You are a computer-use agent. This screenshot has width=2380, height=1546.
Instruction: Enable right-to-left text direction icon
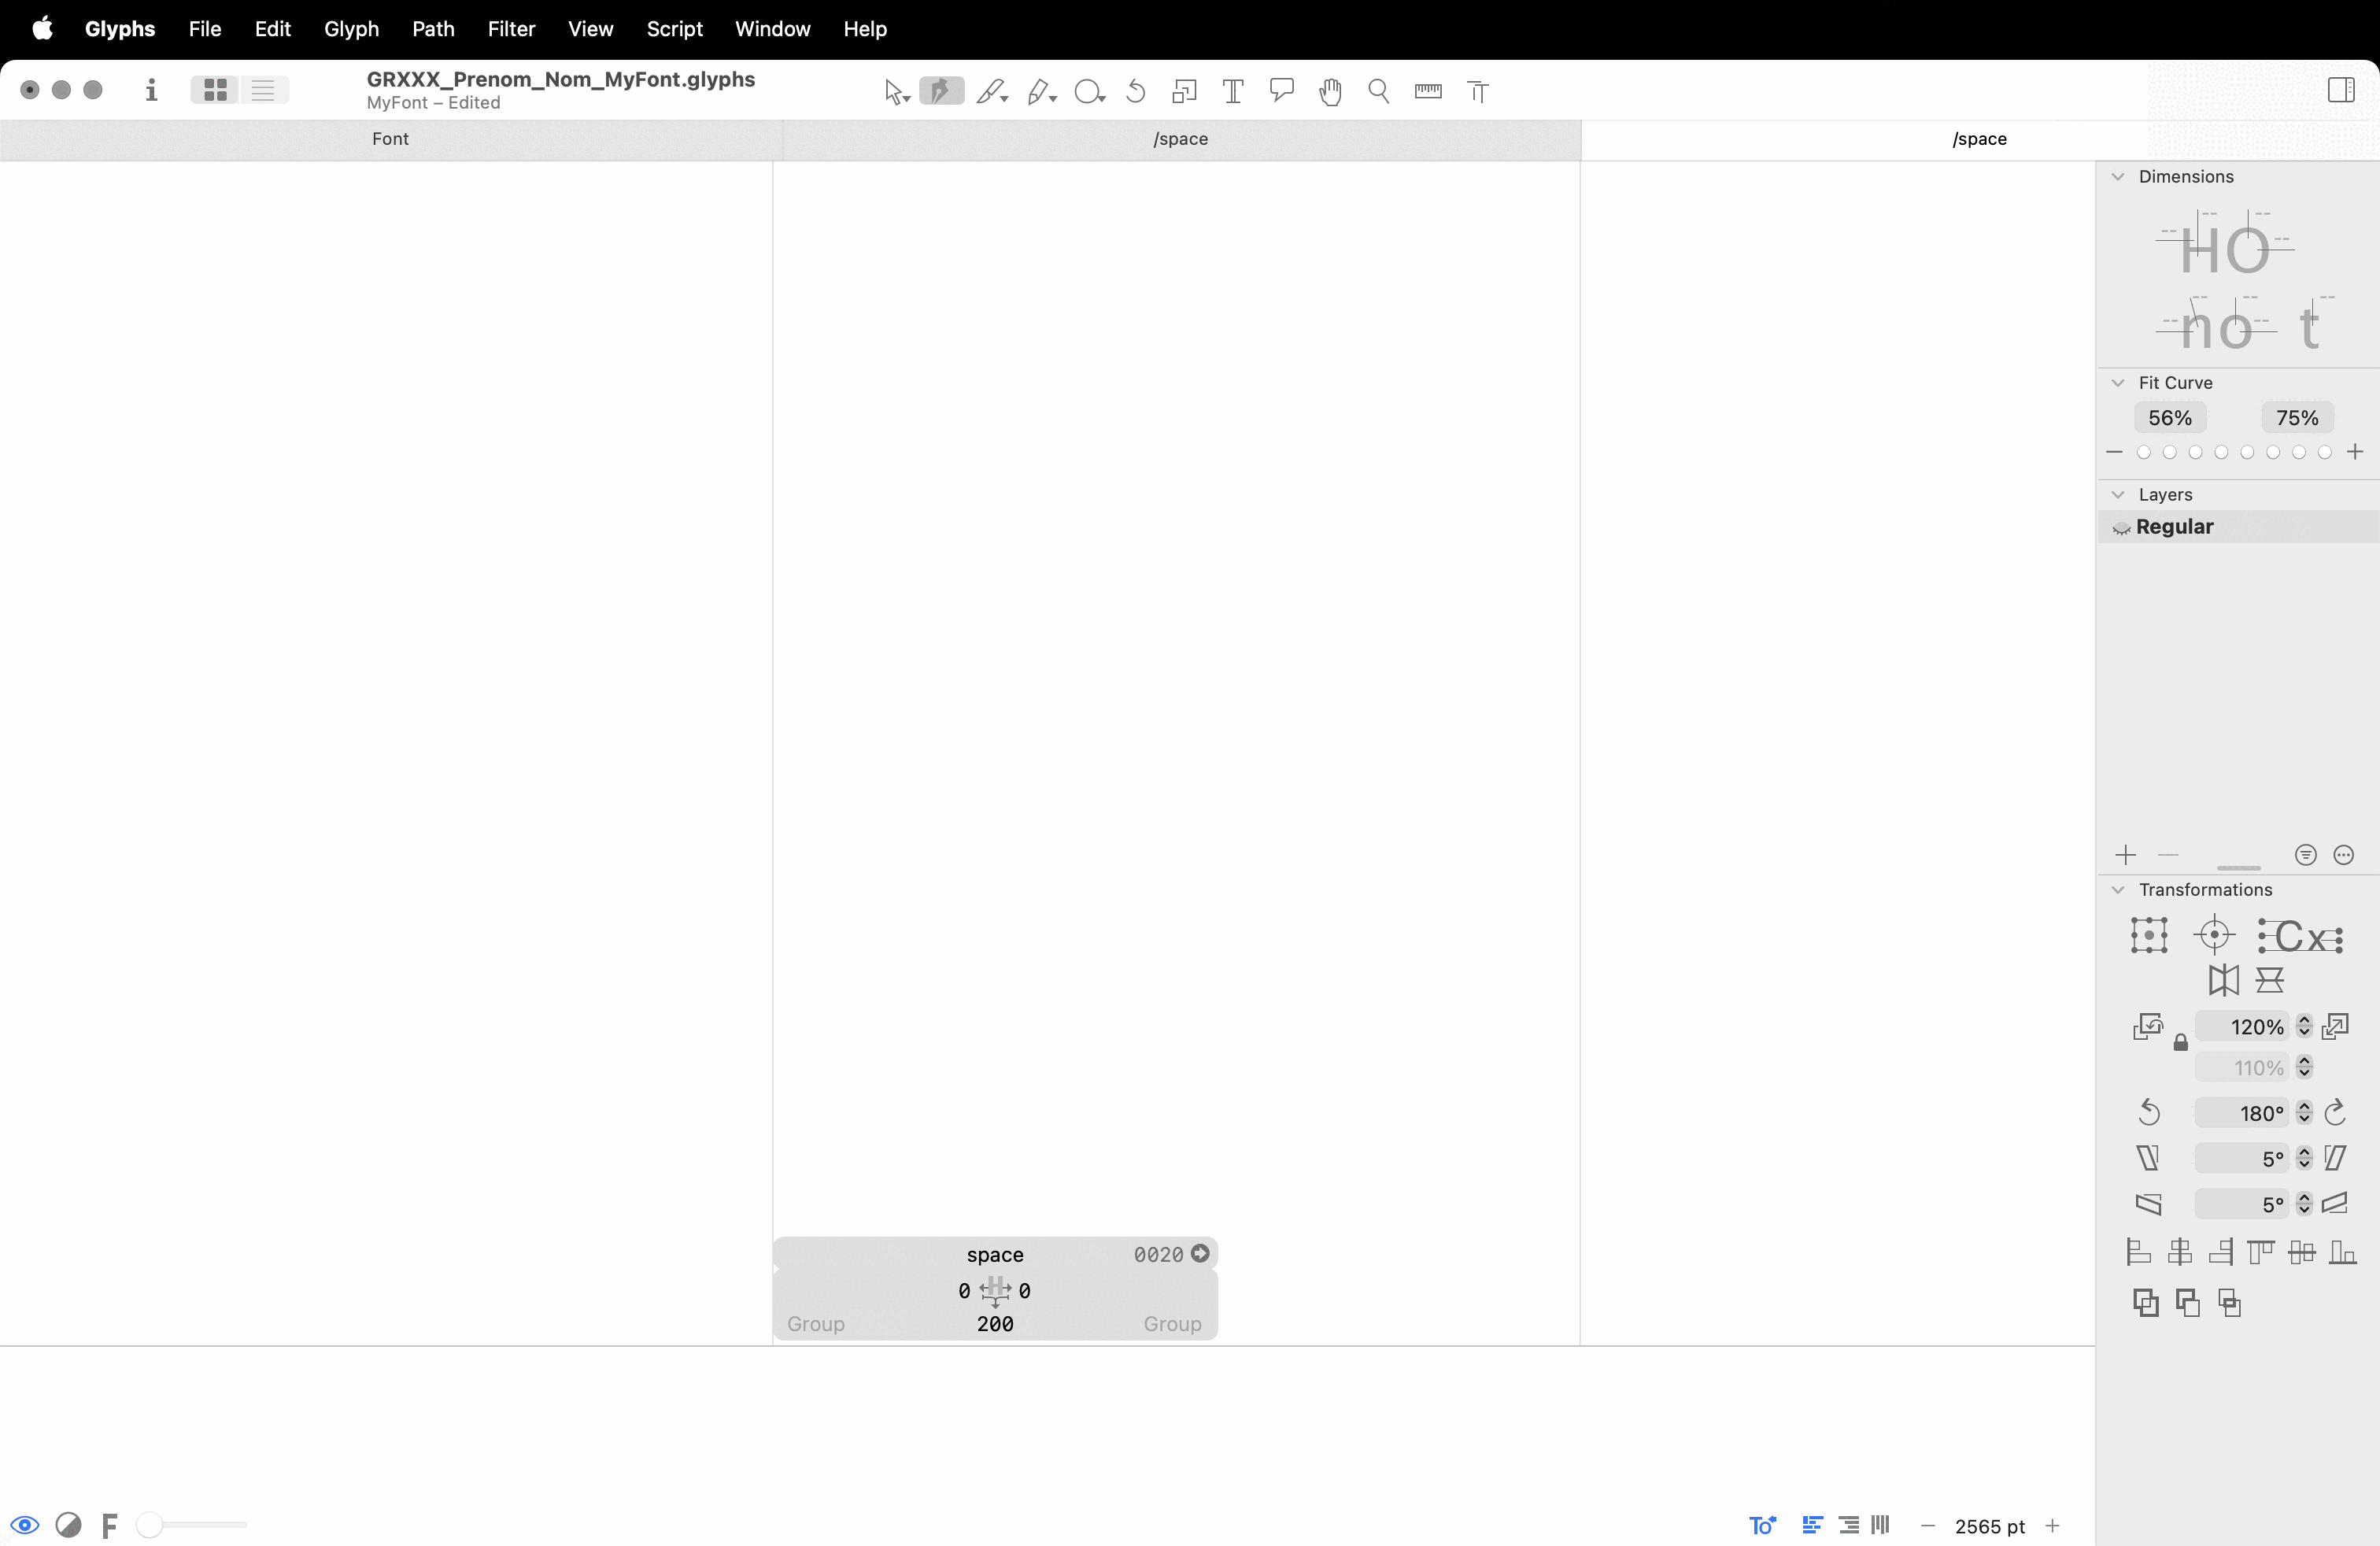(x=1849, y=1526)
